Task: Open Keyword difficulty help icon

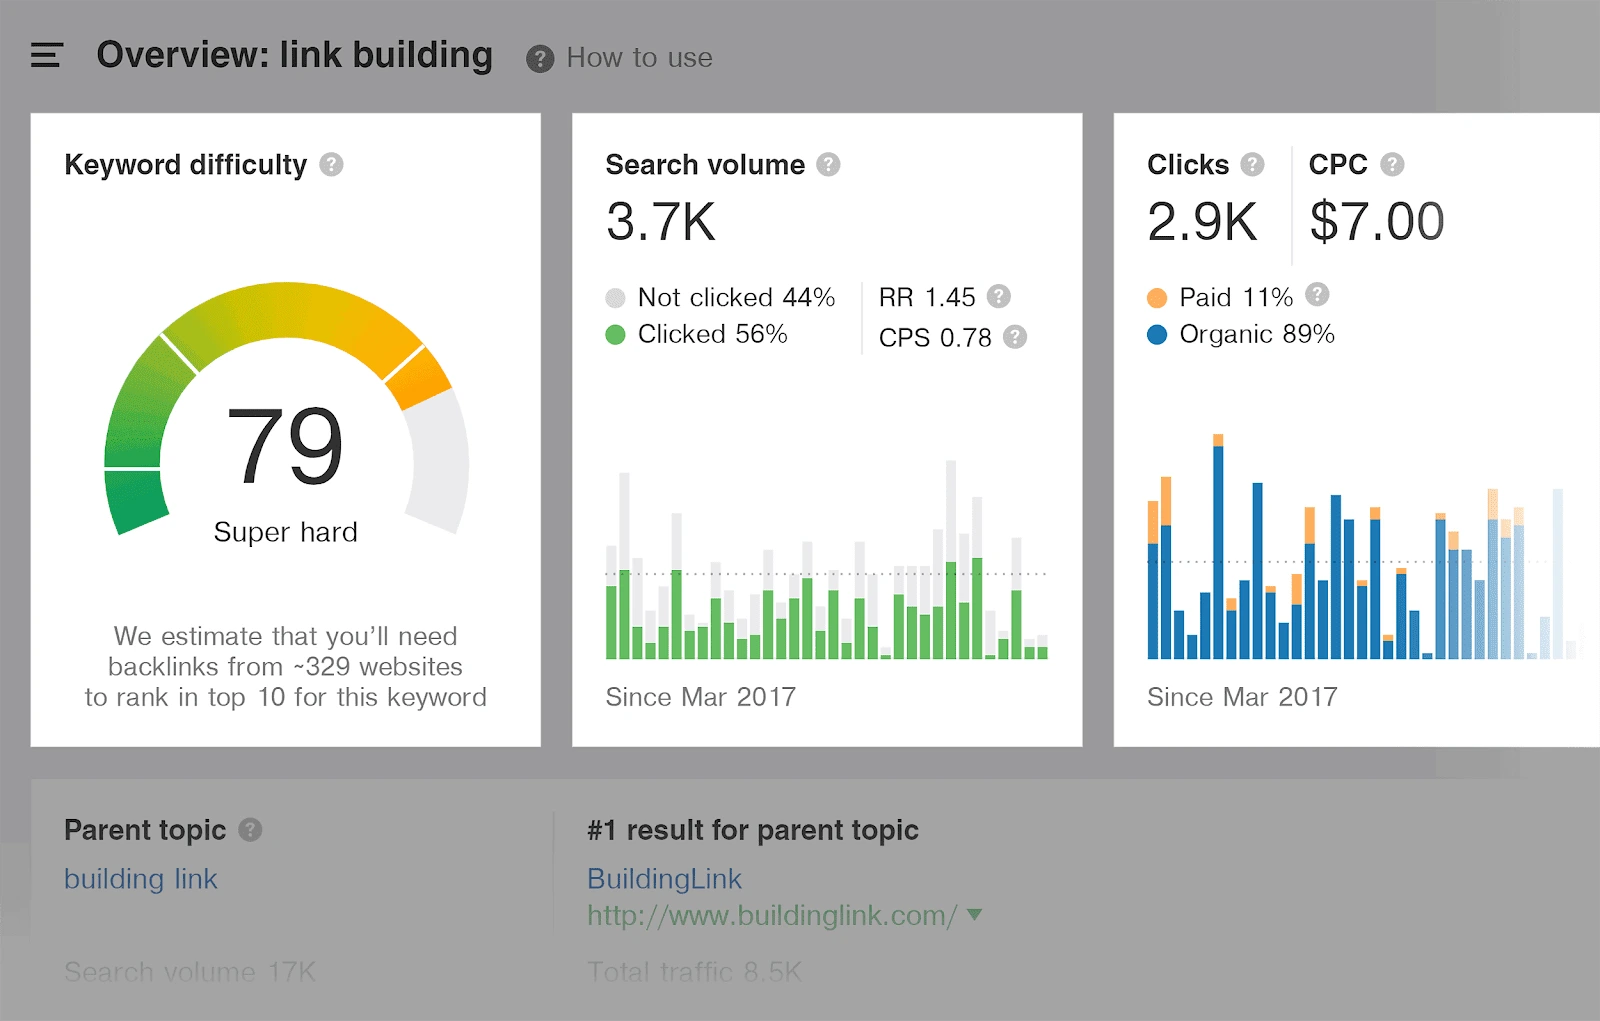Action: coord(332,165)
